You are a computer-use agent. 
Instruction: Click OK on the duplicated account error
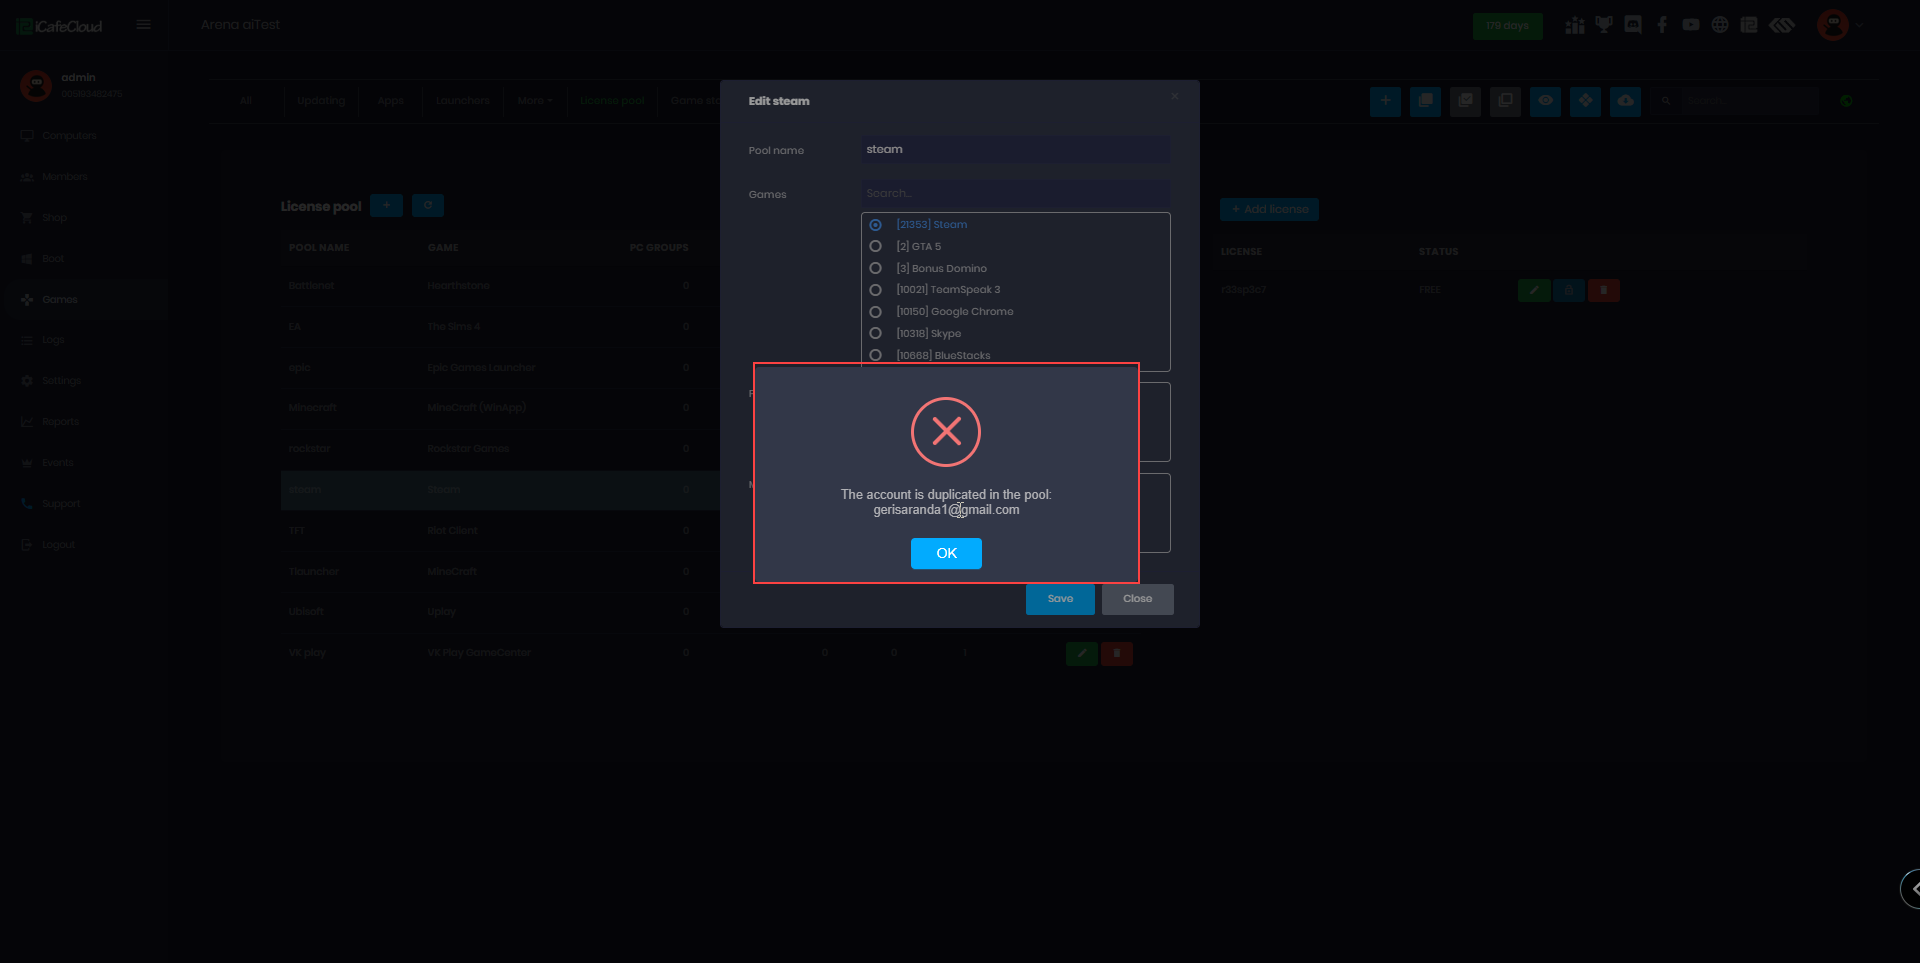pyautogui.click(x=945, y=553)
